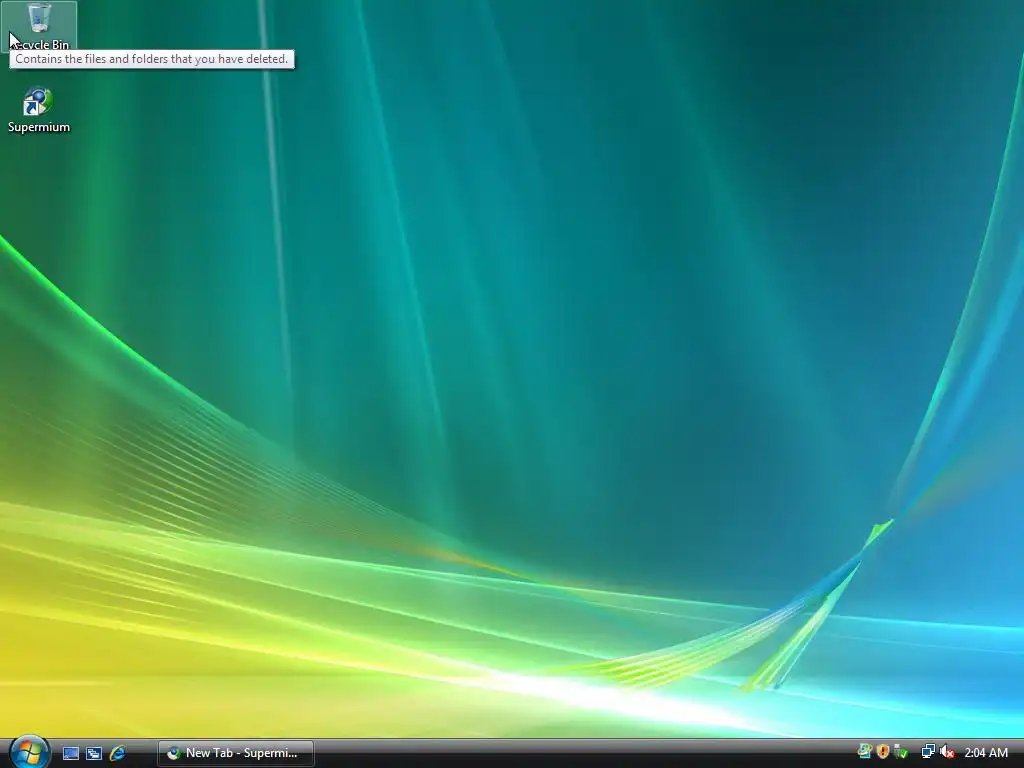Click Show Desktop in Quick Launch

[x=71, y=753]
